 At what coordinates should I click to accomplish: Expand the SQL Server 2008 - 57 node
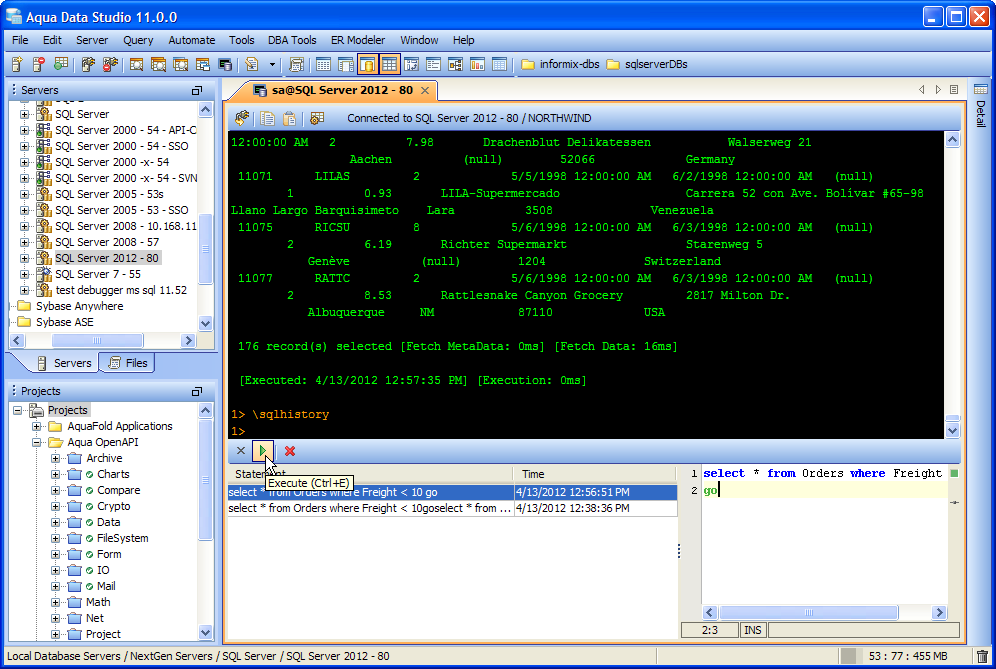(x=24, y=242)
